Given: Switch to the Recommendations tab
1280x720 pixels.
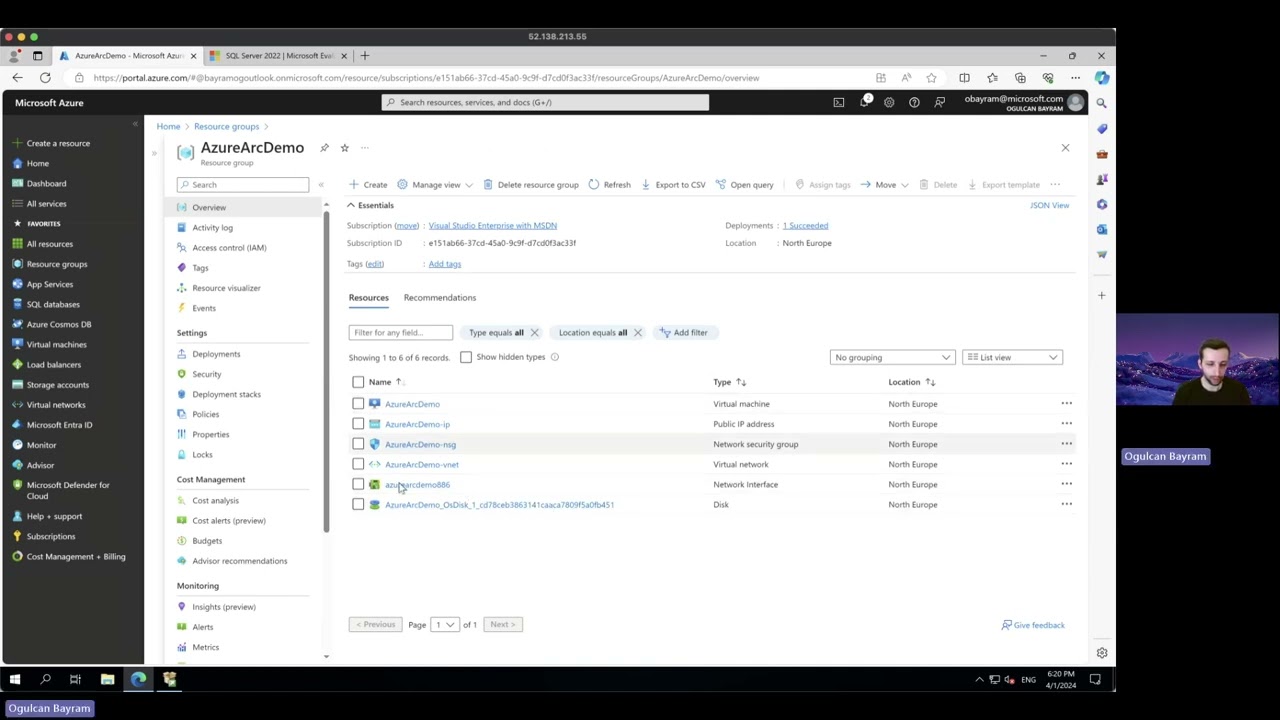Looking at the screenshot, I should (440, 297).
